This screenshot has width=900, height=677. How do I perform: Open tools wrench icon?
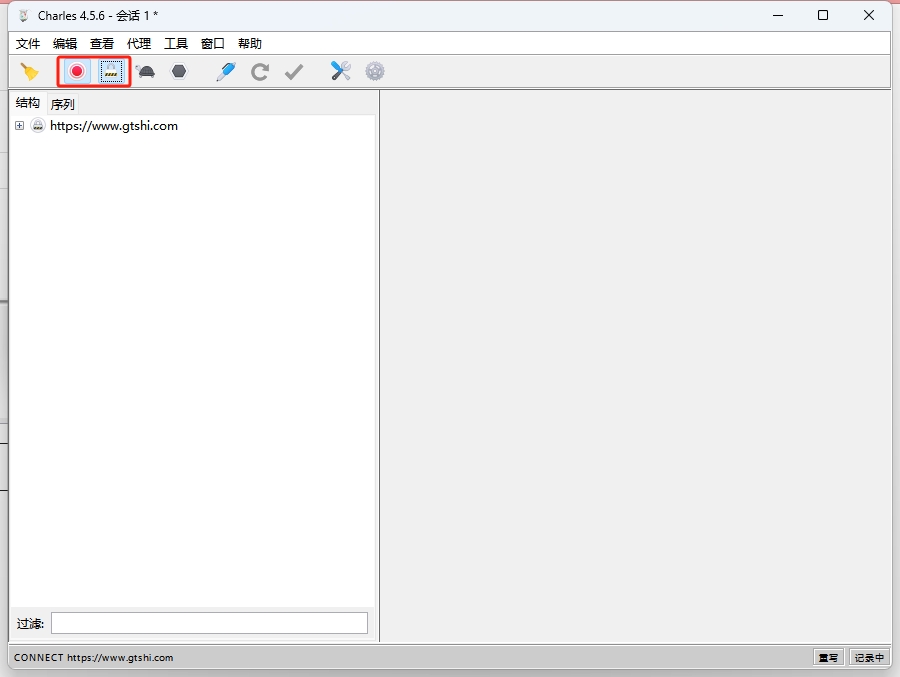click(340, 71)
